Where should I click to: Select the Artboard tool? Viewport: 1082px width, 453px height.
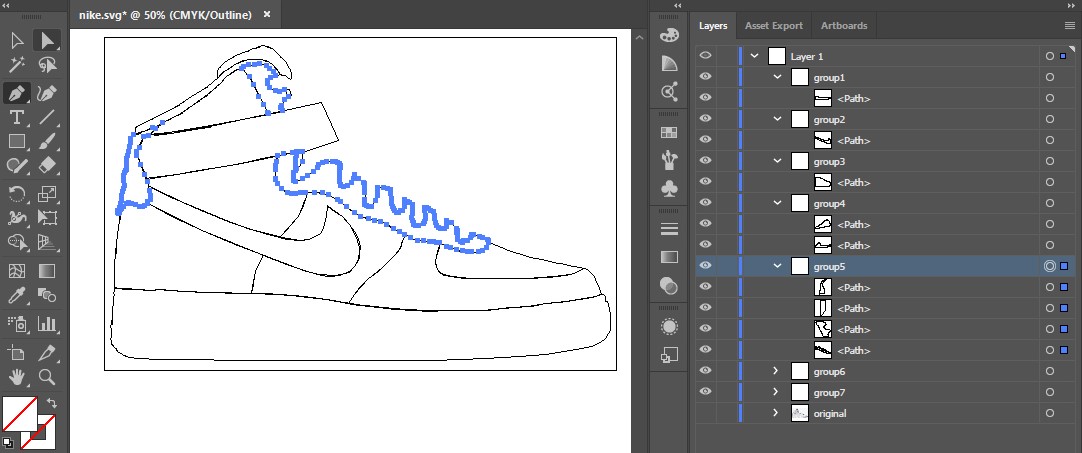point(17,352)
